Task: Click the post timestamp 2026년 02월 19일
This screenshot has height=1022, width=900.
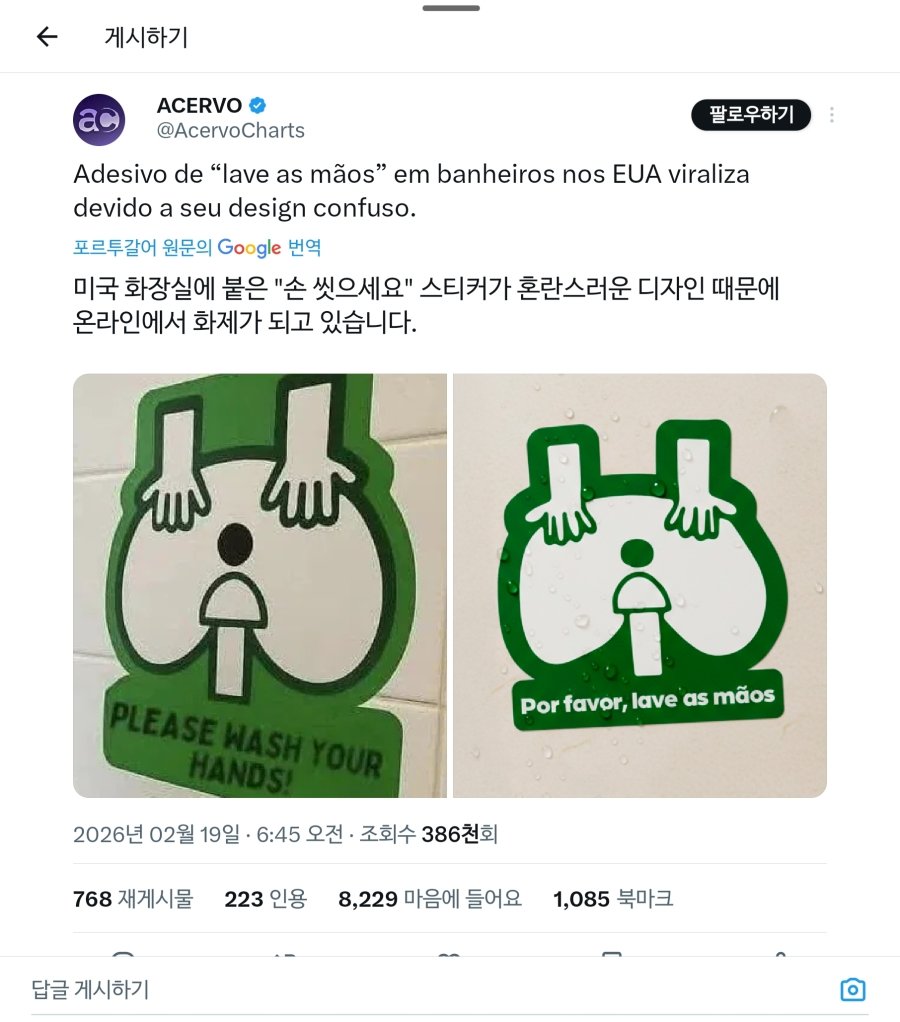Action: click(x=156, y=834)
